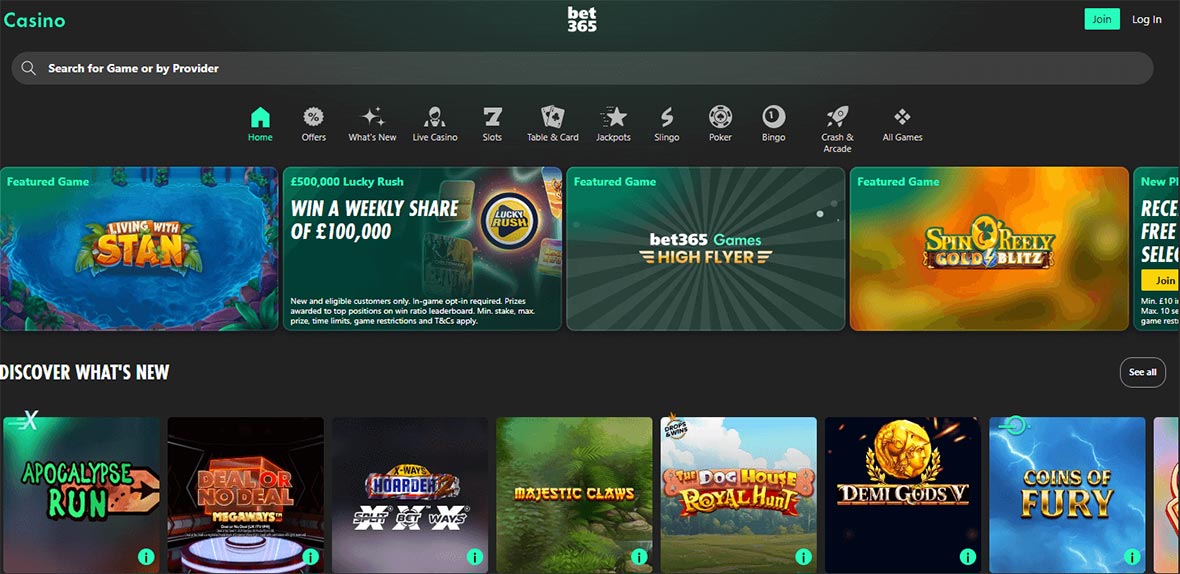This screenshot has width=1180, height=574.
Task: Show info for Coins of Fury
Action: [x=1132, y=557]
